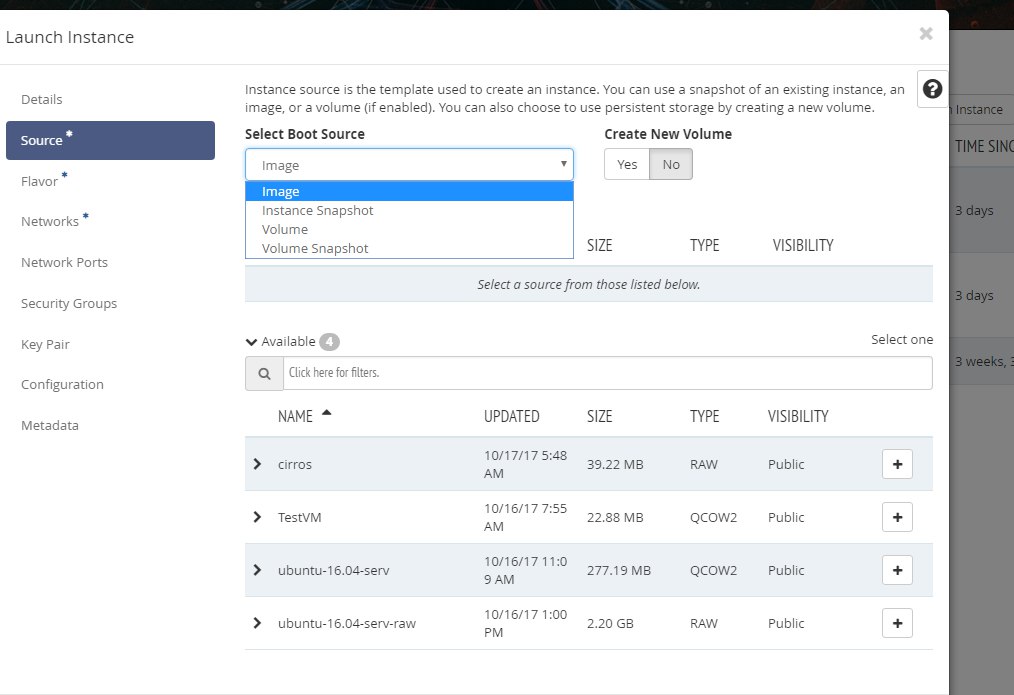The image size is (1014, 695).
Task: Click the help question mark icon
Action: click(932, 90)
